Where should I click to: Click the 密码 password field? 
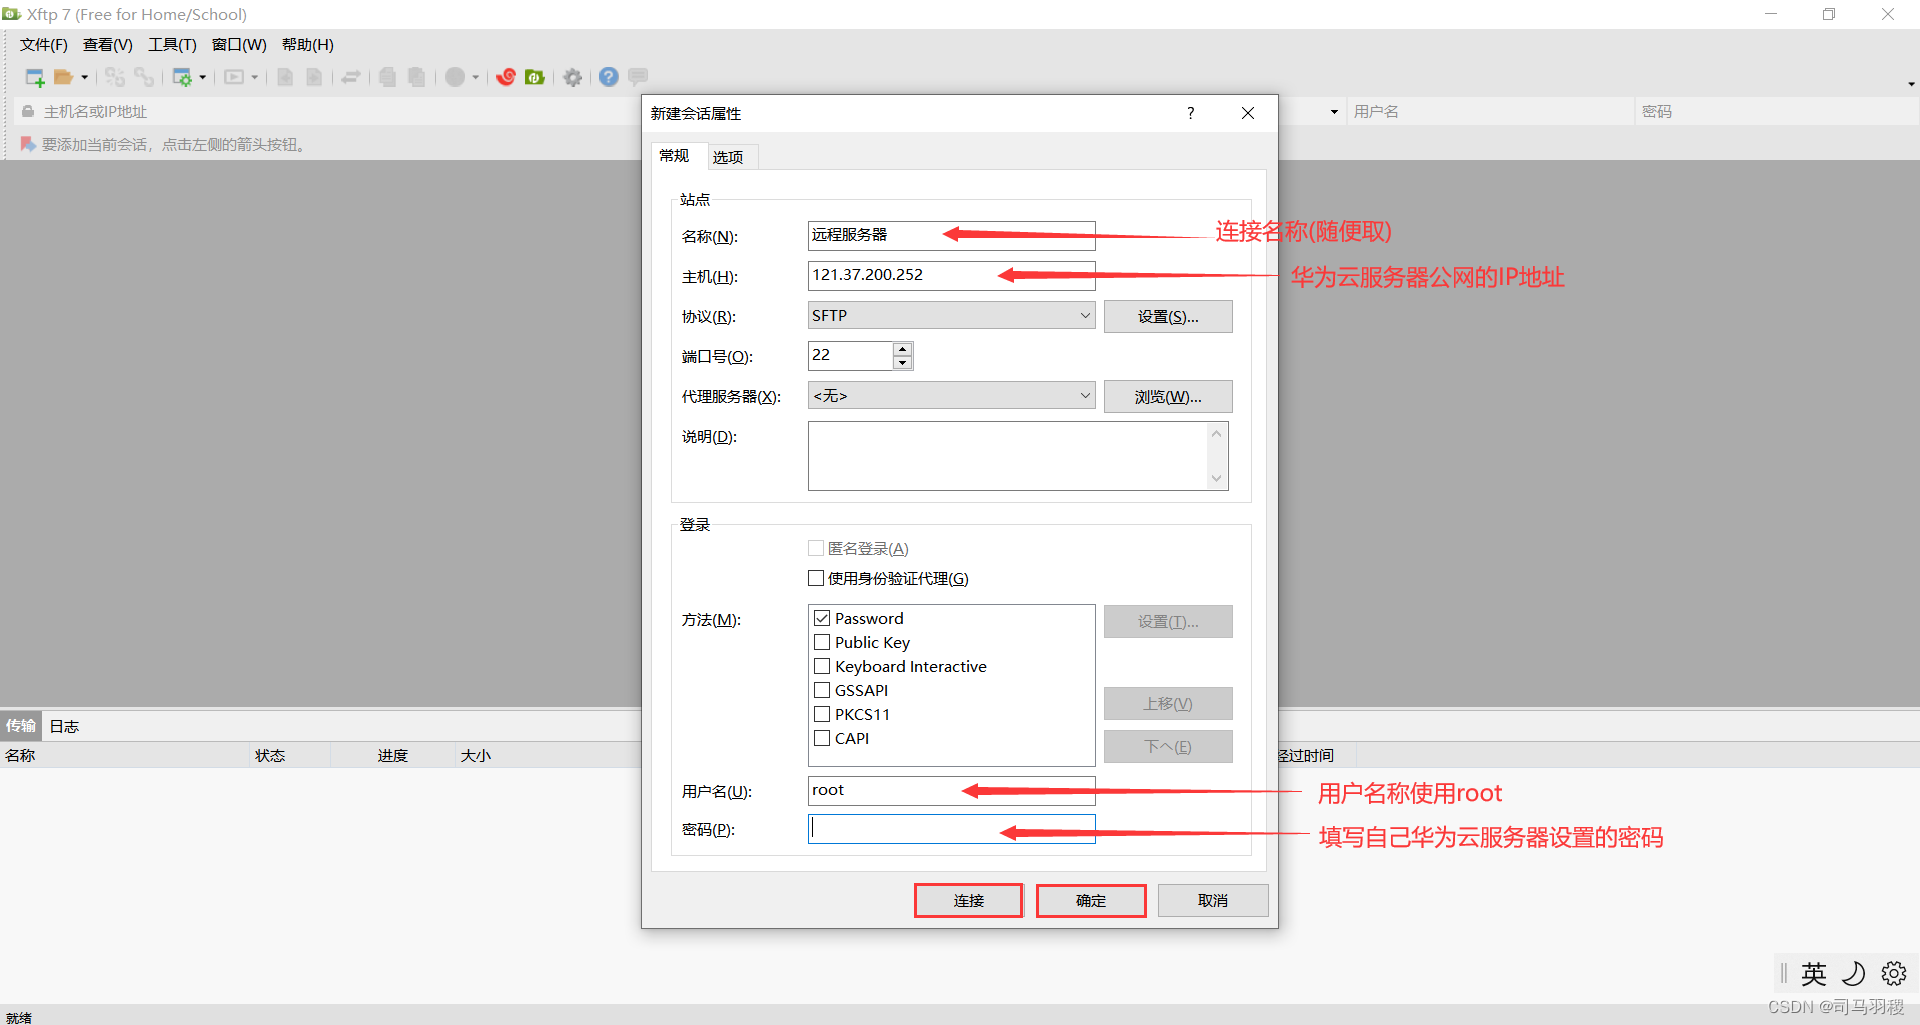pos(951,829)
